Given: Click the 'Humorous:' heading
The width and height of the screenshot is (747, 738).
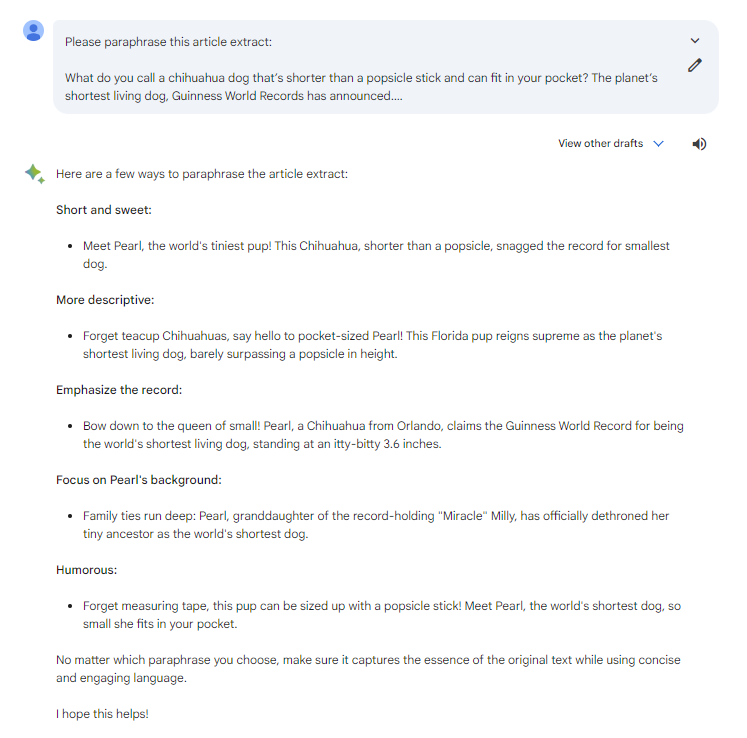Looking at the screenshot, I should click(87, 570).
